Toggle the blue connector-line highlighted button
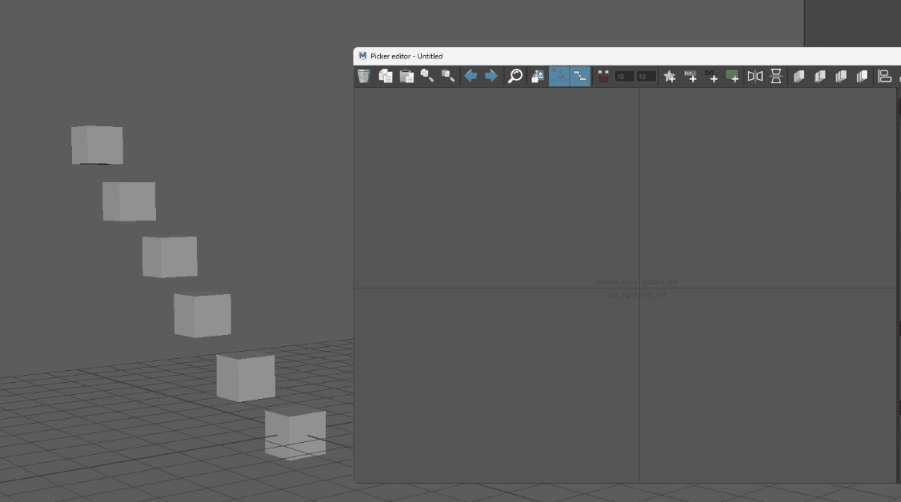 580,76
